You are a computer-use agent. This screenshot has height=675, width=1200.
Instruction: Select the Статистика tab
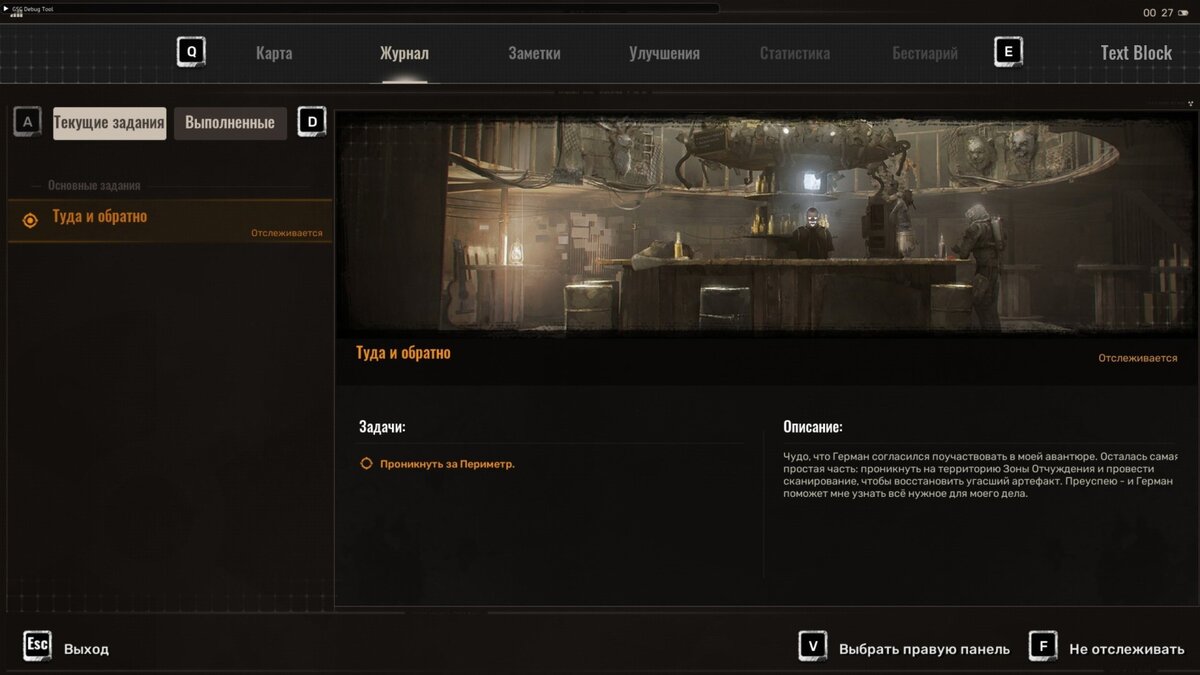tap(795, 54)
